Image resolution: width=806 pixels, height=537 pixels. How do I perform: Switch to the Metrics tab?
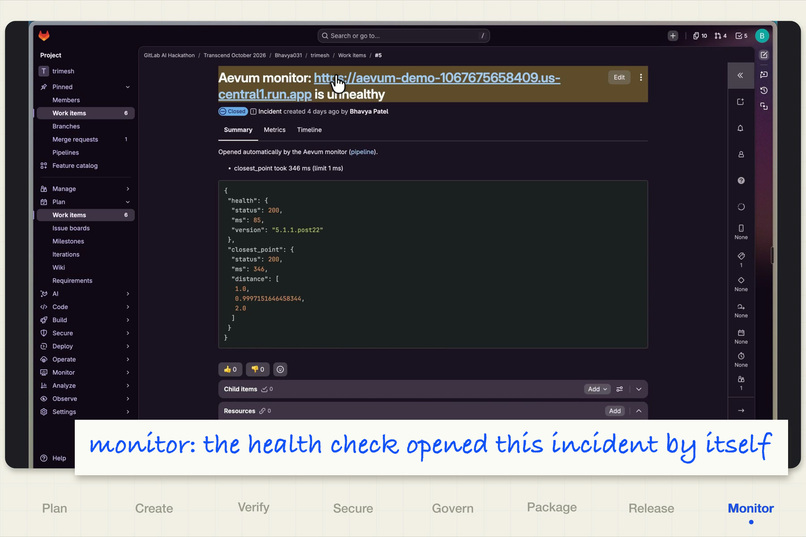point(274,130)
